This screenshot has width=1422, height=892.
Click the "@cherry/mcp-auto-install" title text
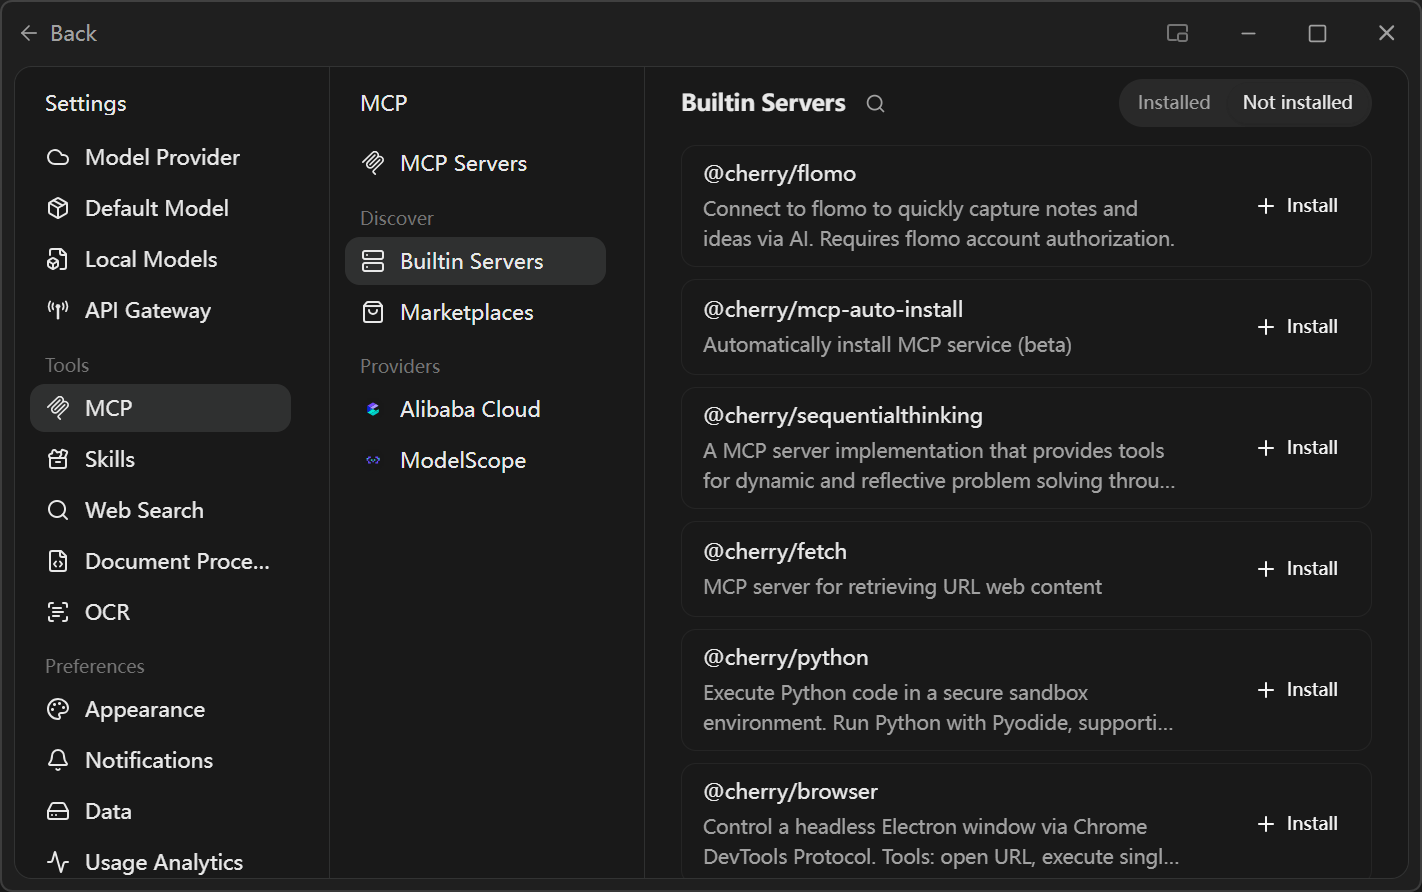pos(833,309)
